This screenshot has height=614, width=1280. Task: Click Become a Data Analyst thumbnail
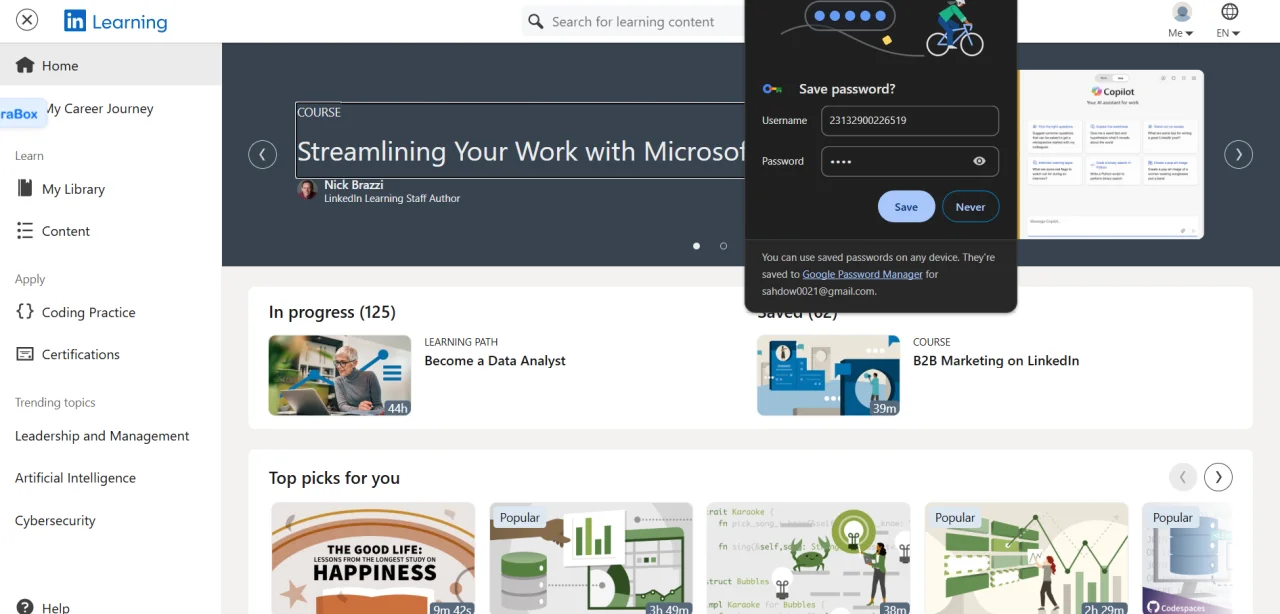pos(340,375)
